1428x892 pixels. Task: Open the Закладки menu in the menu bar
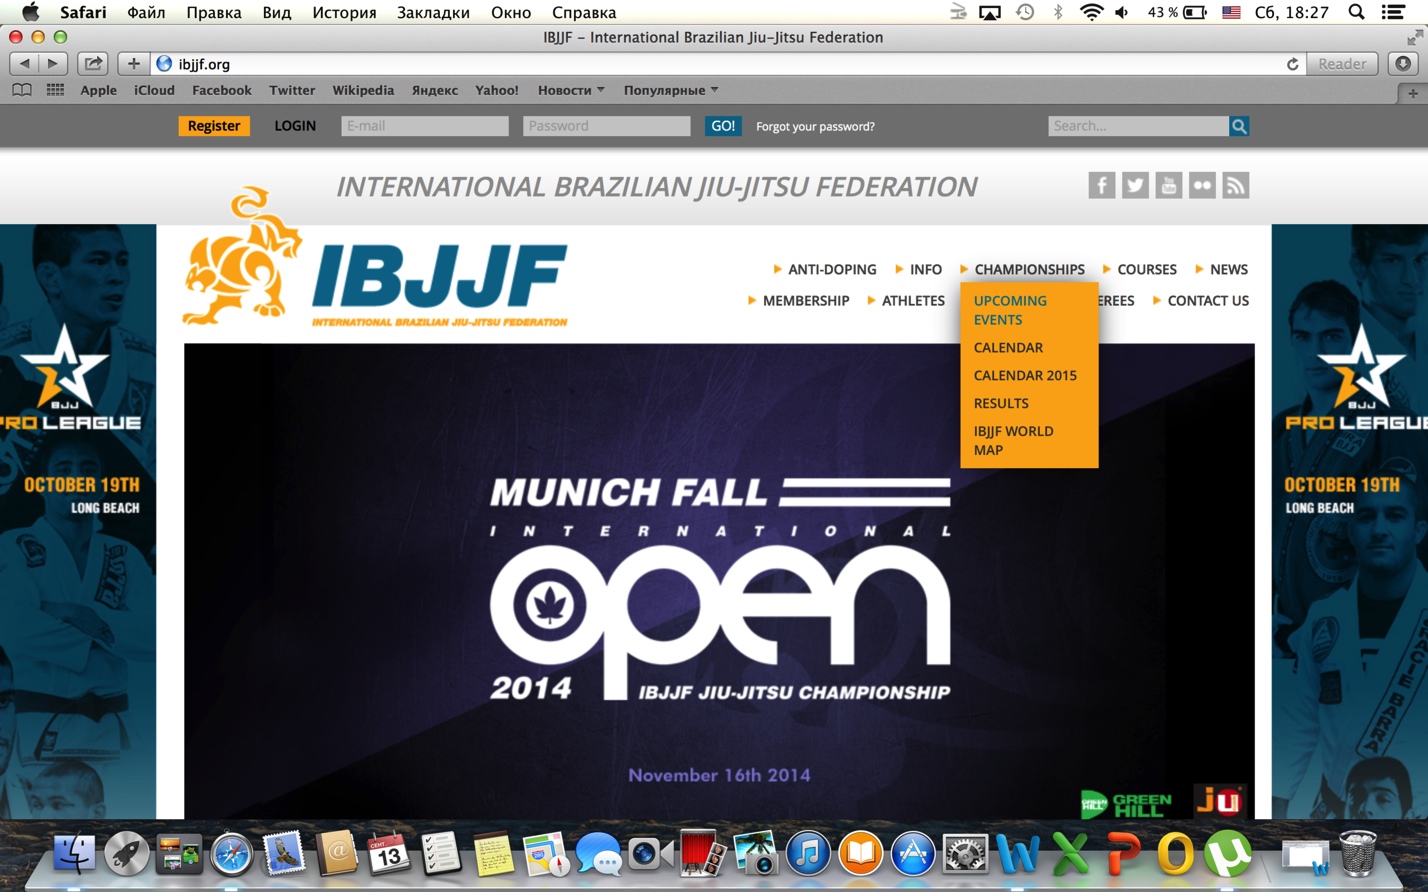433,12
